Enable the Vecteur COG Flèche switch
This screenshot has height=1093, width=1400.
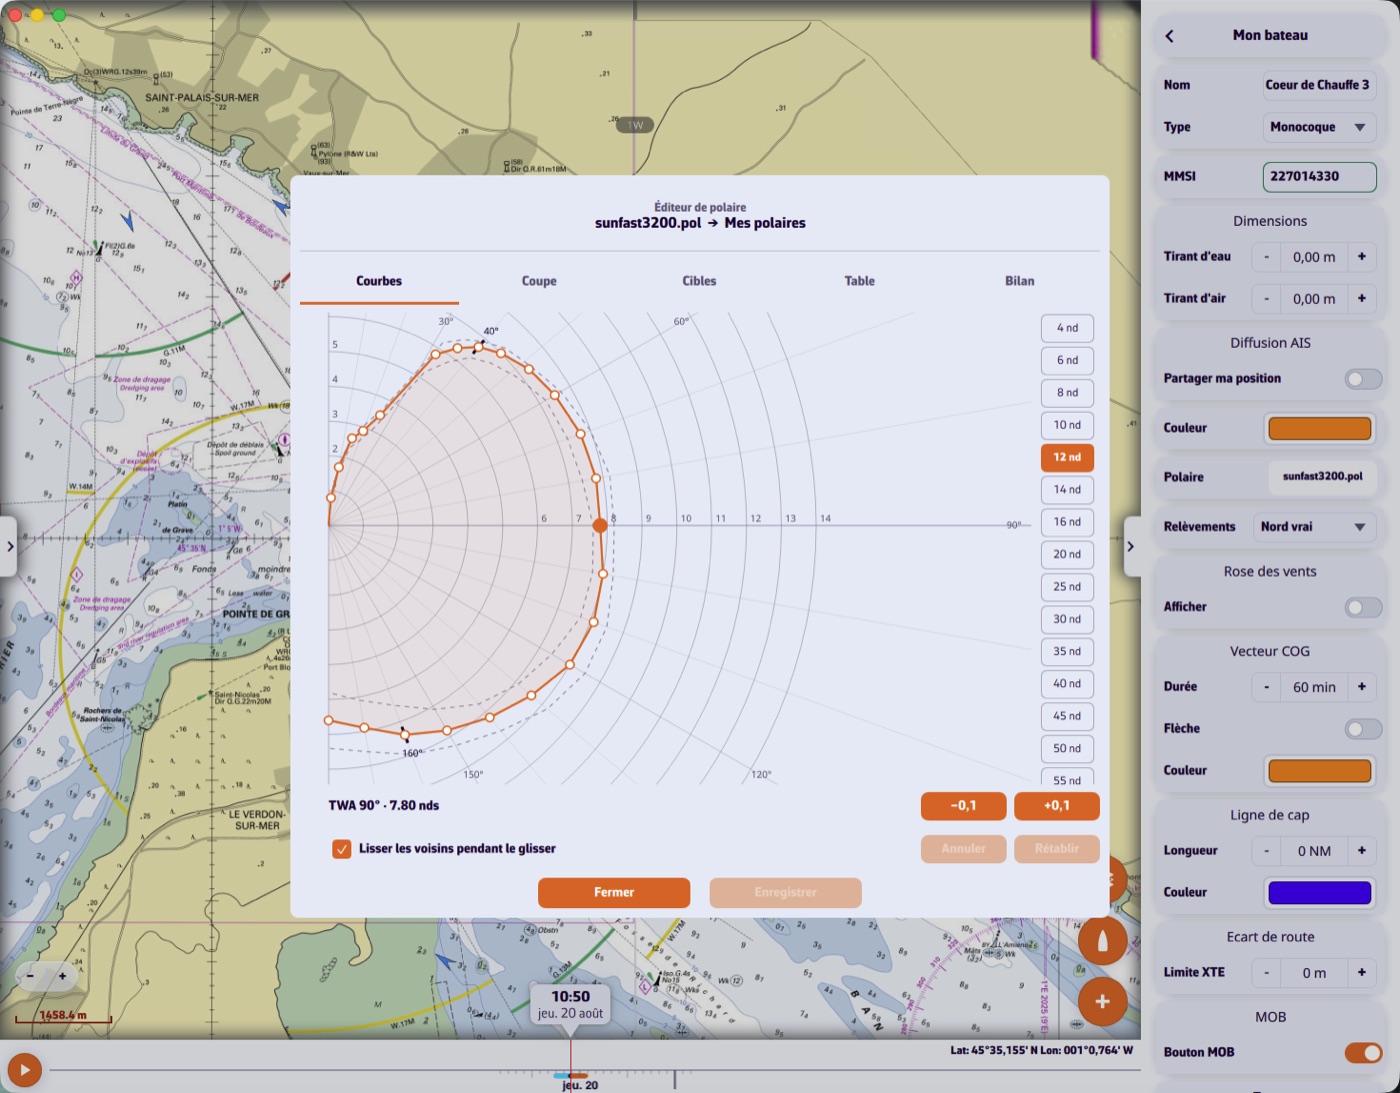(x=1363, y=729)
